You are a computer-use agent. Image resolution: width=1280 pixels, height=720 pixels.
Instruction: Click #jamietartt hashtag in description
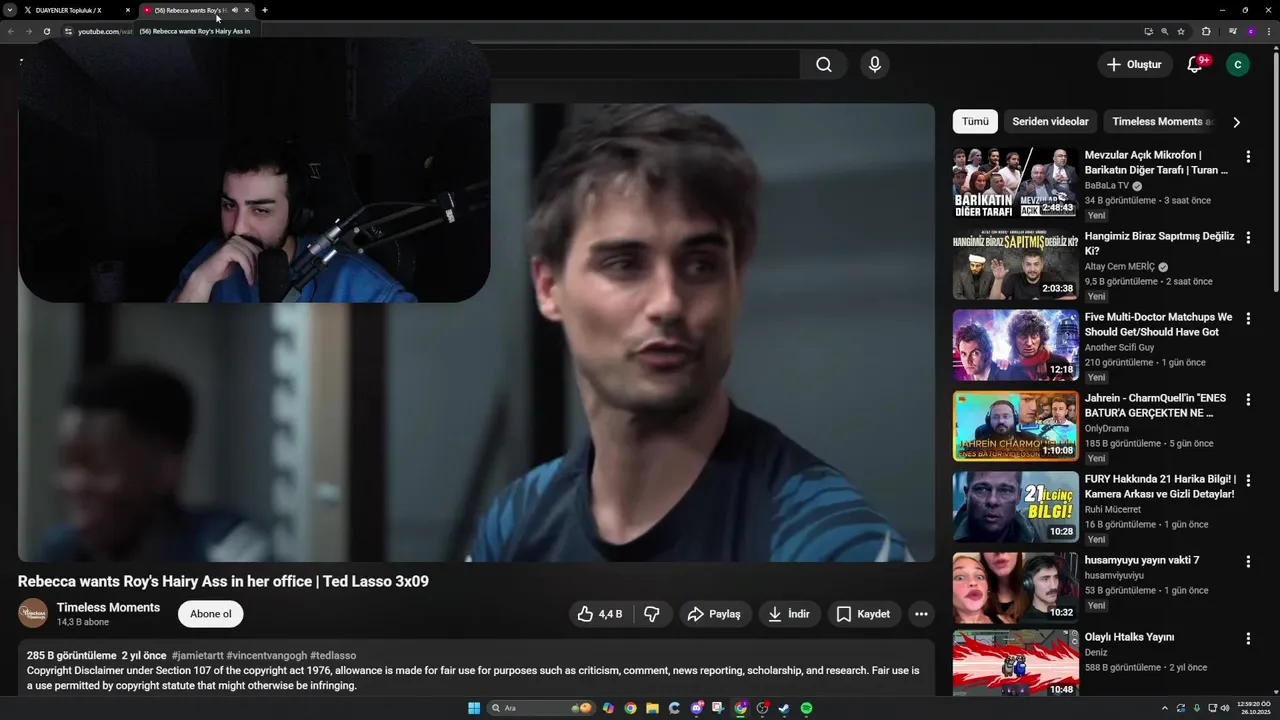point(197,656)
